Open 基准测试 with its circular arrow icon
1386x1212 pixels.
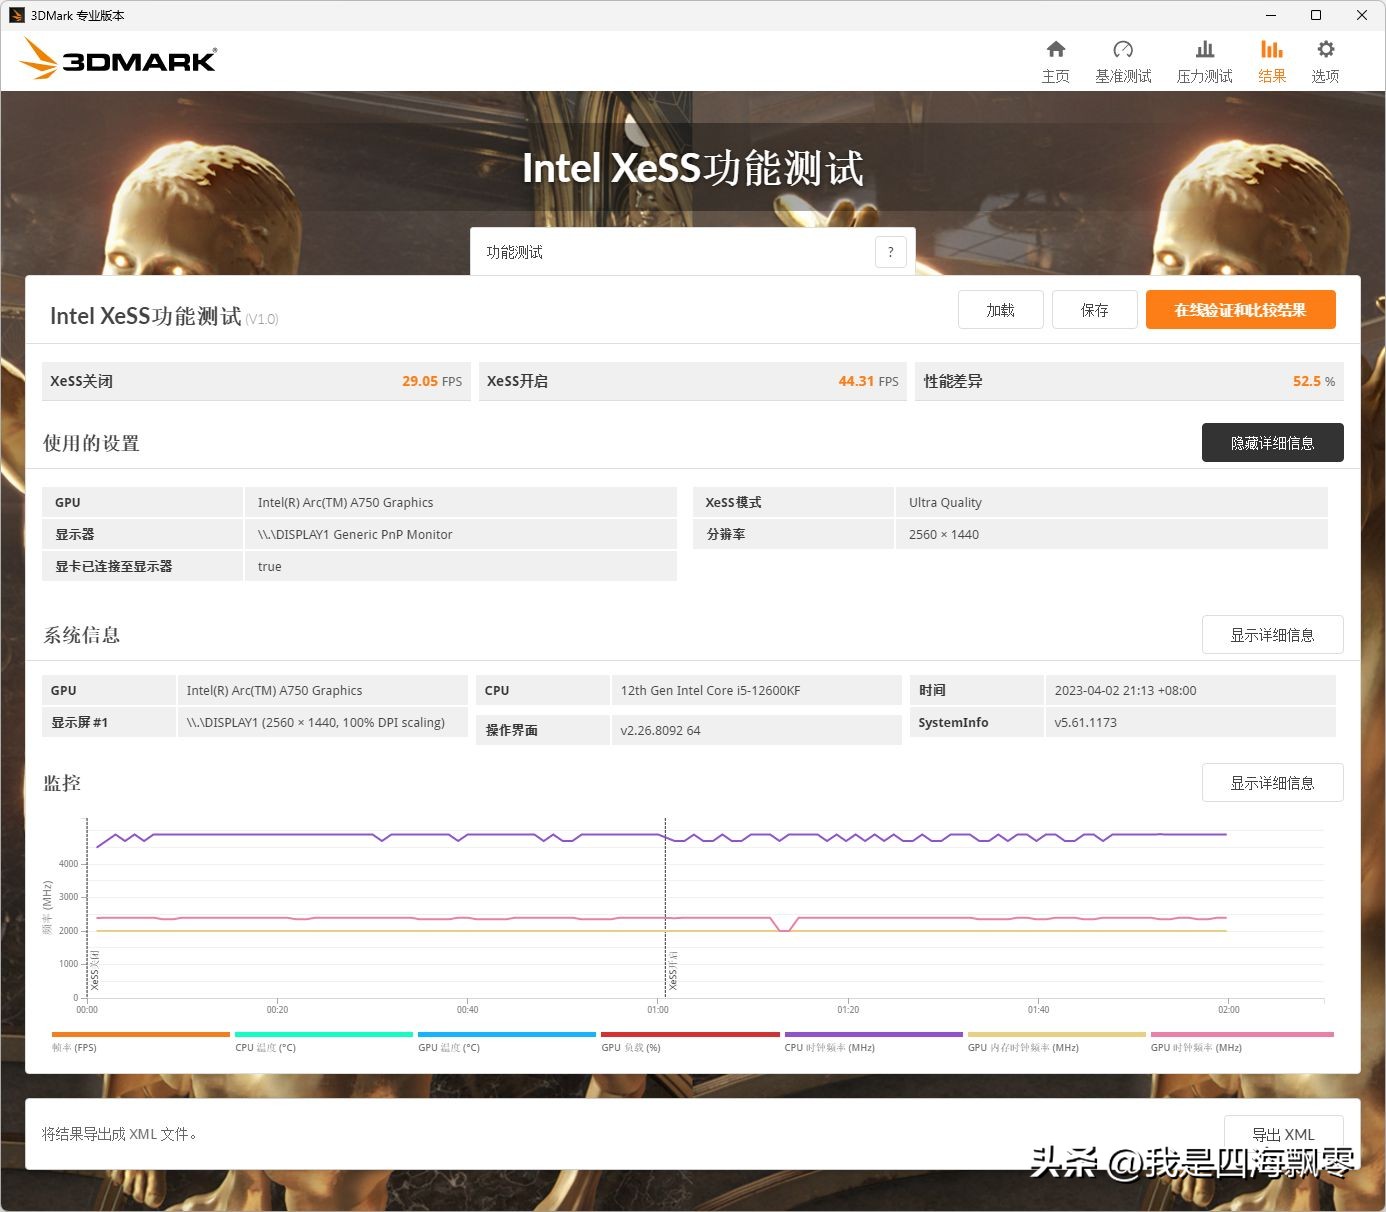pos(1123,58)
